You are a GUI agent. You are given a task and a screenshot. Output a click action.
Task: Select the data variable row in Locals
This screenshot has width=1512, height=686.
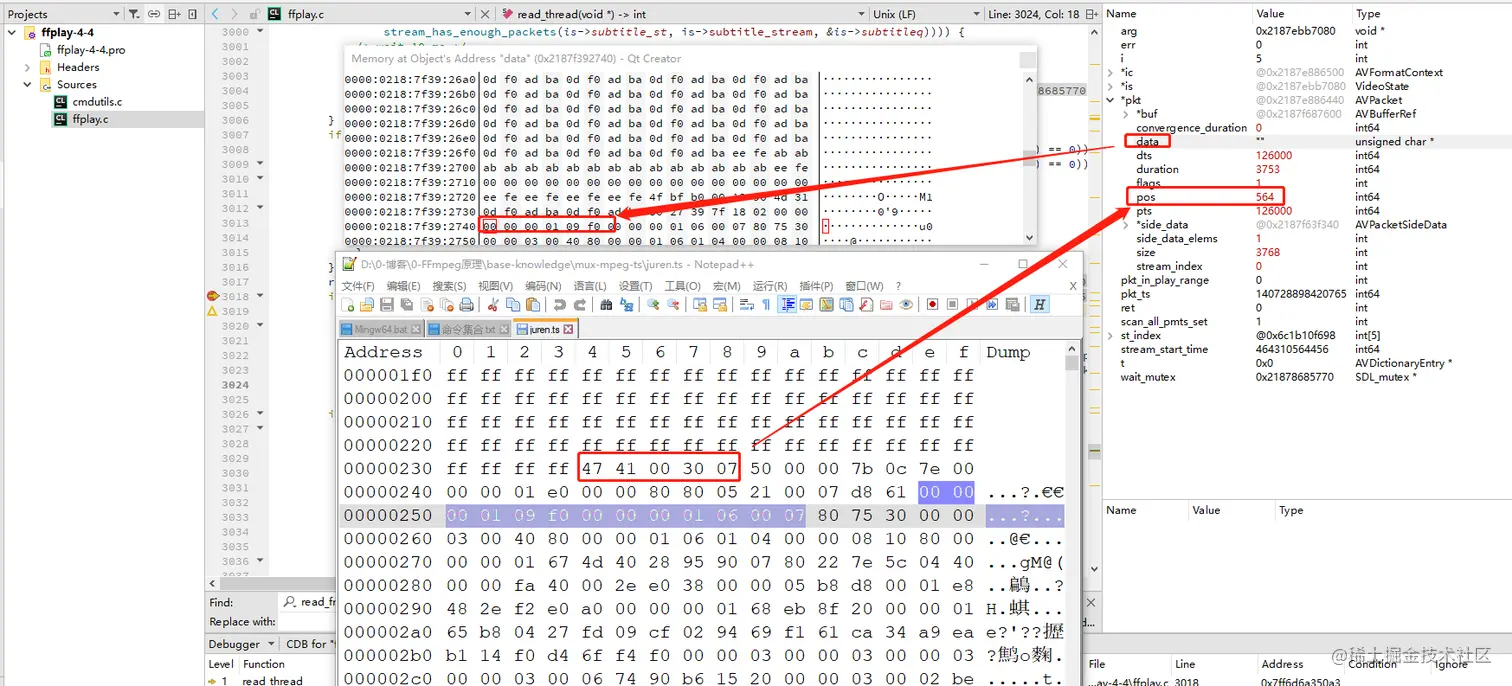pos(1306,142)
